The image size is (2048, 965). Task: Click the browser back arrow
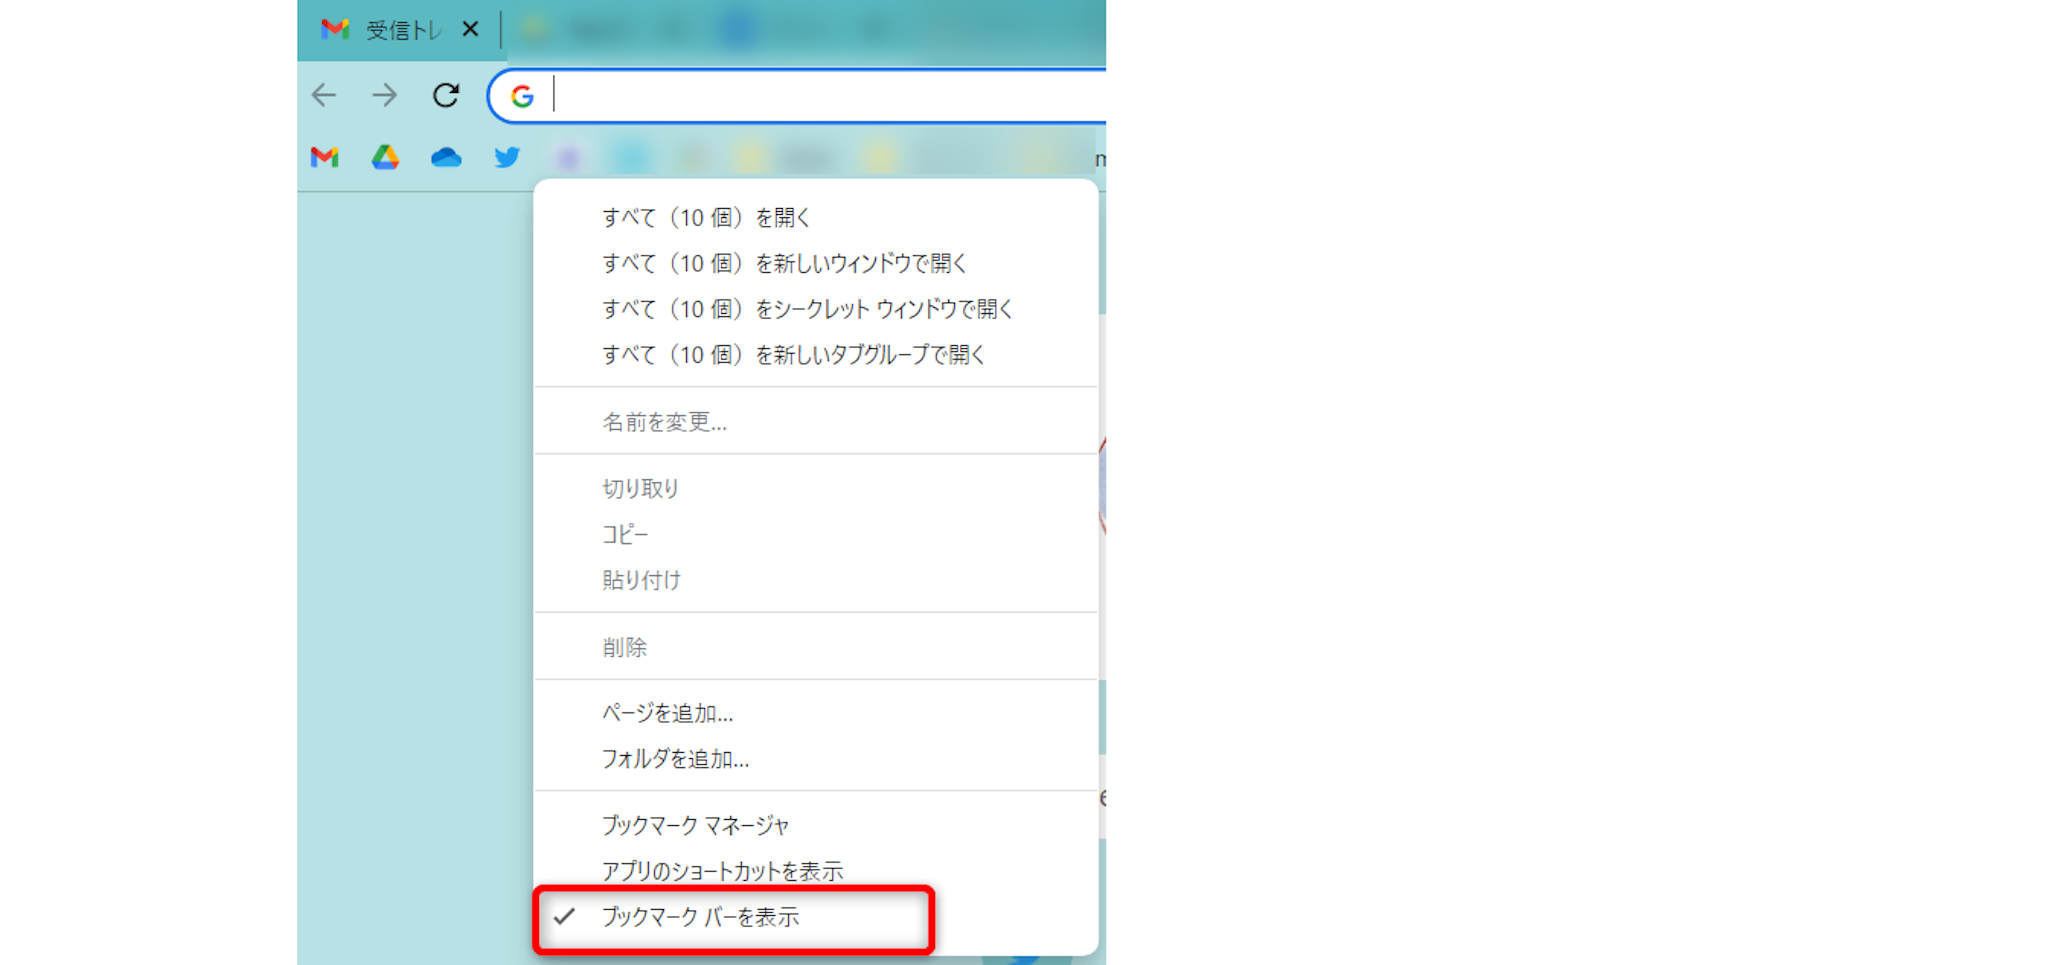coord(324,96)
